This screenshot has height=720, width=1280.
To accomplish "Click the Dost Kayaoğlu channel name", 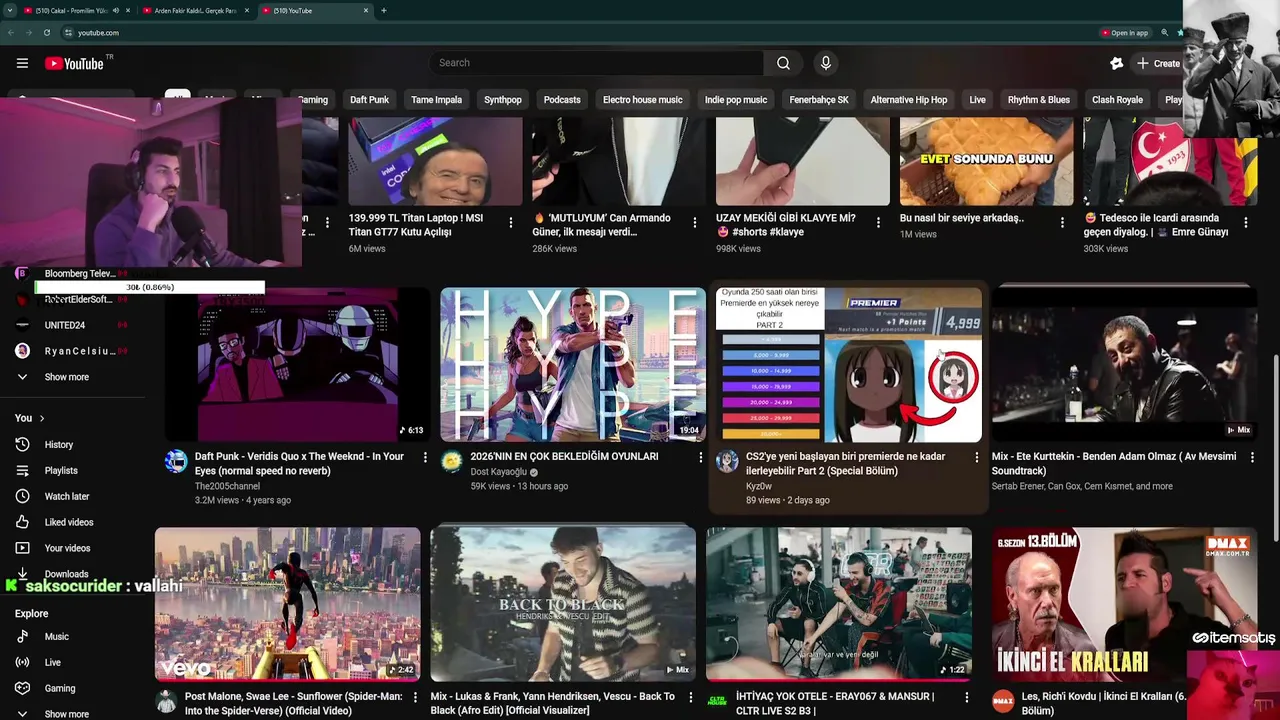I will point(498,472).
